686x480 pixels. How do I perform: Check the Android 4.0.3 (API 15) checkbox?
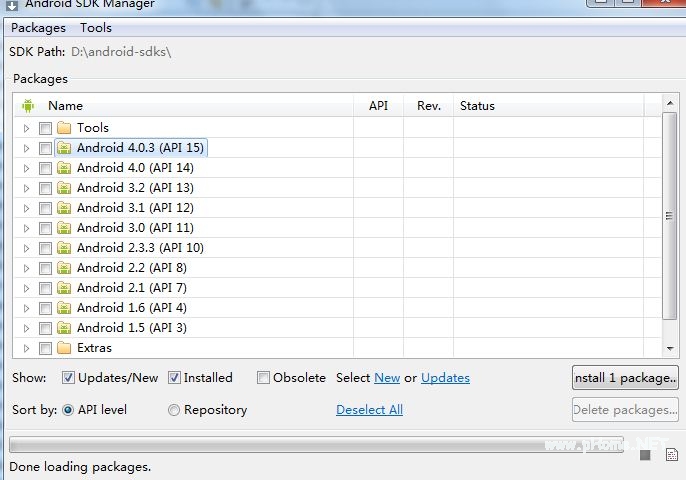click(45, 148)
